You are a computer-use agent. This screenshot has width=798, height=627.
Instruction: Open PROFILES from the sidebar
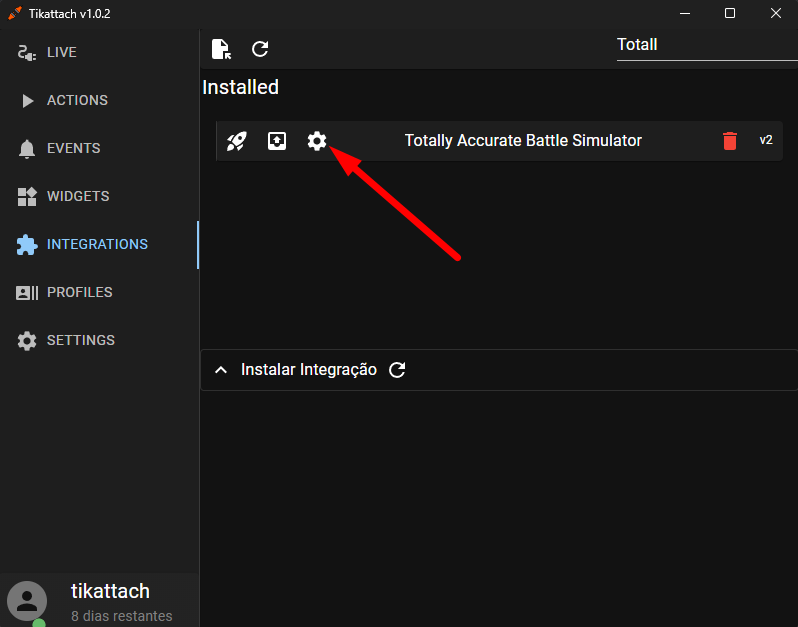point(99,292)
